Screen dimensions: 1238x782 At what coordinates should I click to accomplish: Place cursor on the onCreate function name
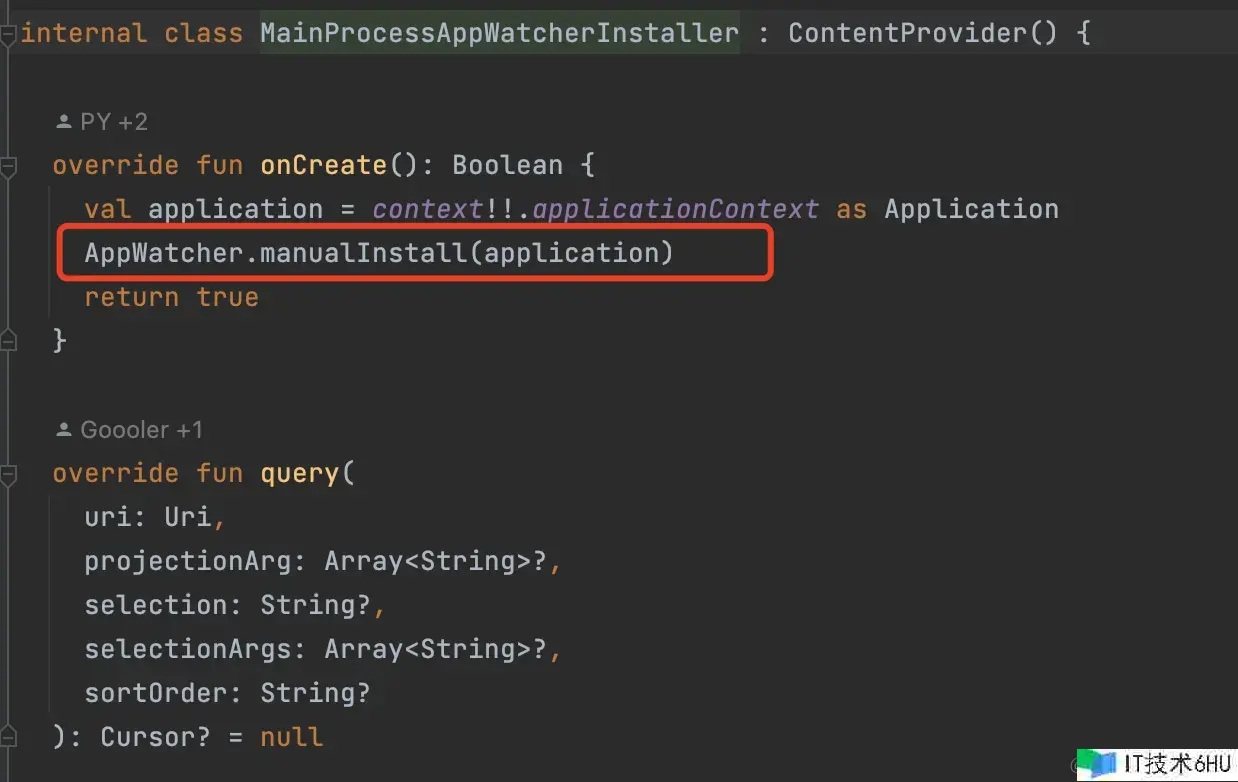pos(323,165)
